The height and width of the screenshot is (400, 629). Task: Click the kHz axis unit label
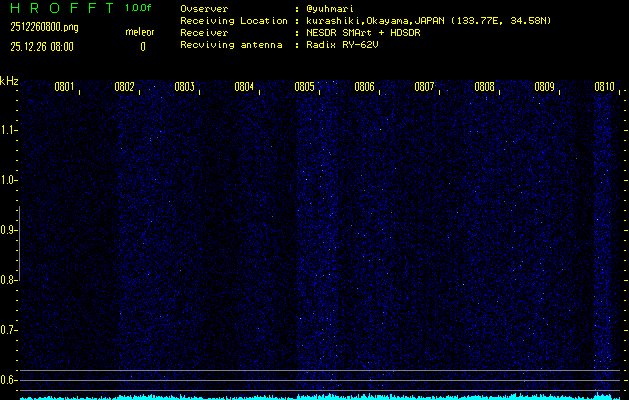click(x=9, y=81)
